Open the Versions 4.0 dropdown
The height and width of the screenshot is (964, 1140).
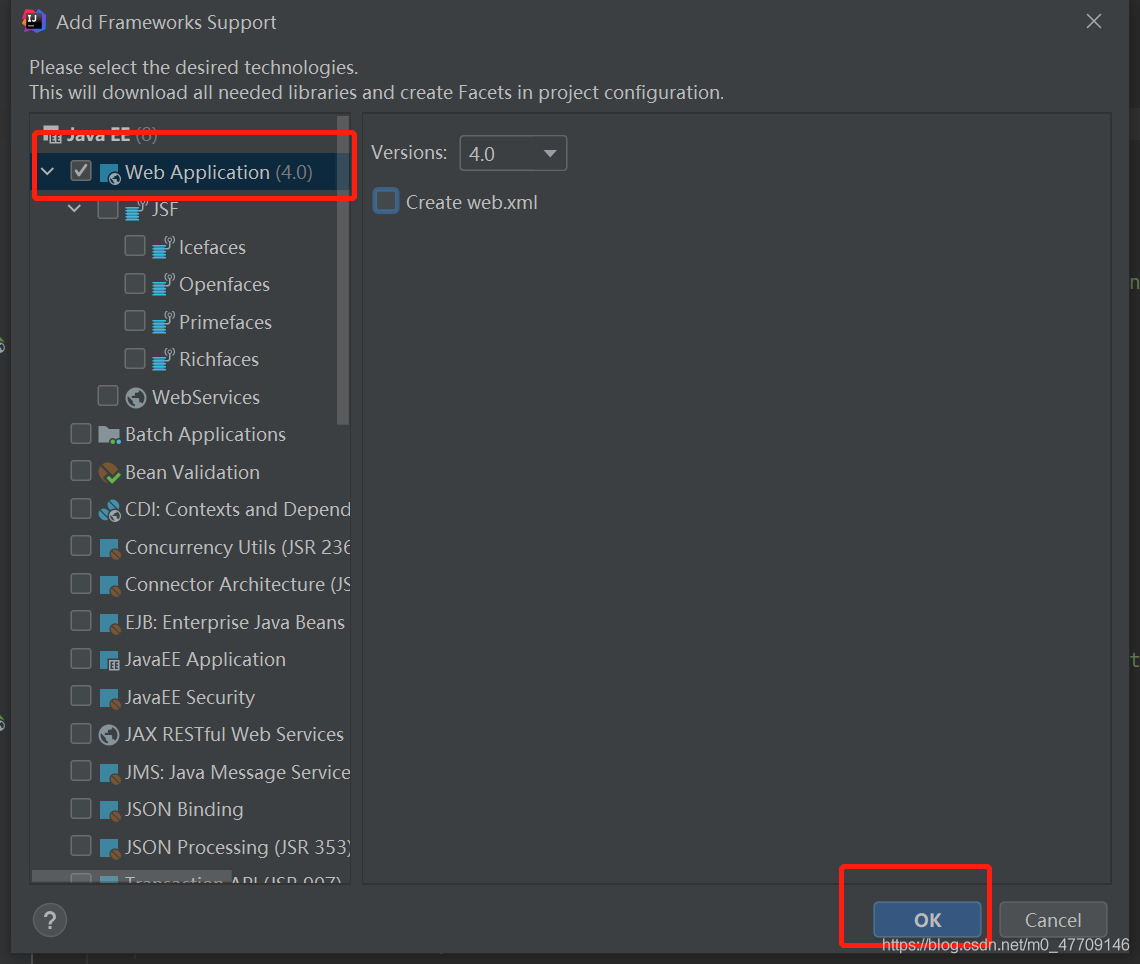513,153
